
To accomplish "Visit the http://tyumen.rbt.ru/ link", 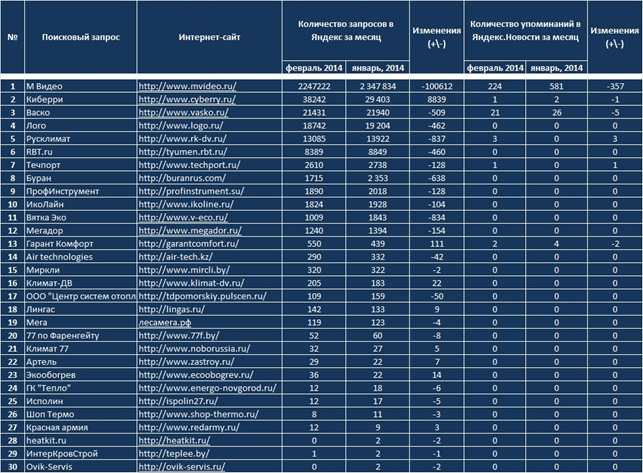I will coord(183,152).
